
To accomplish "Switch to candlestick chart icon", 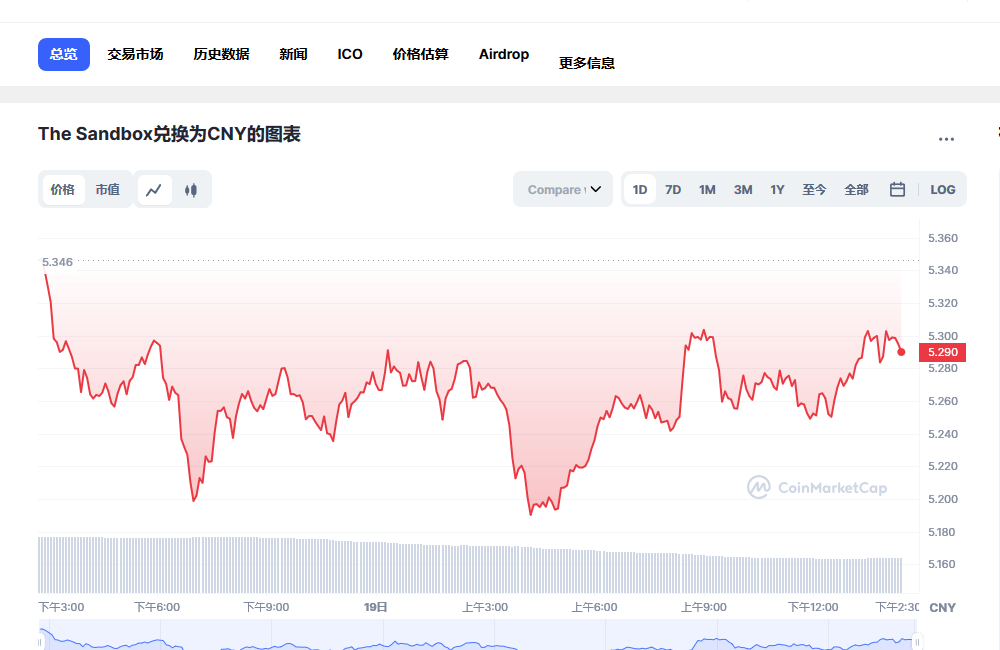I will (191, 190).
